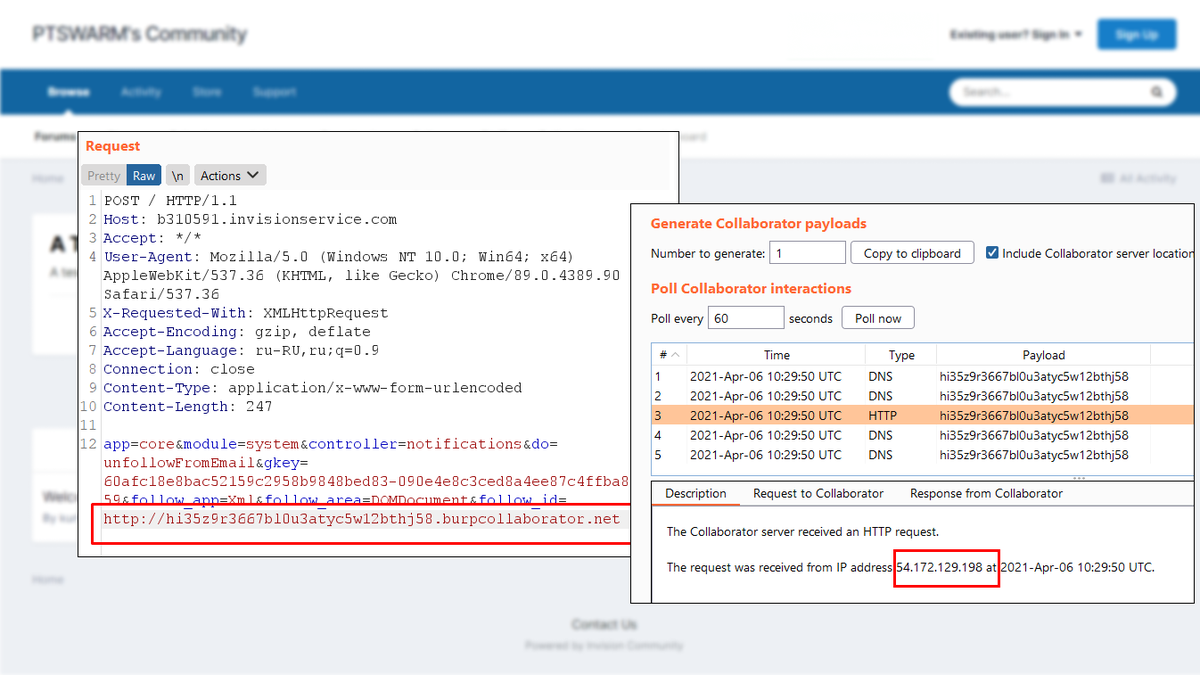
Task: Click PTSWARM's Community site title
Action: click(139, 34)
